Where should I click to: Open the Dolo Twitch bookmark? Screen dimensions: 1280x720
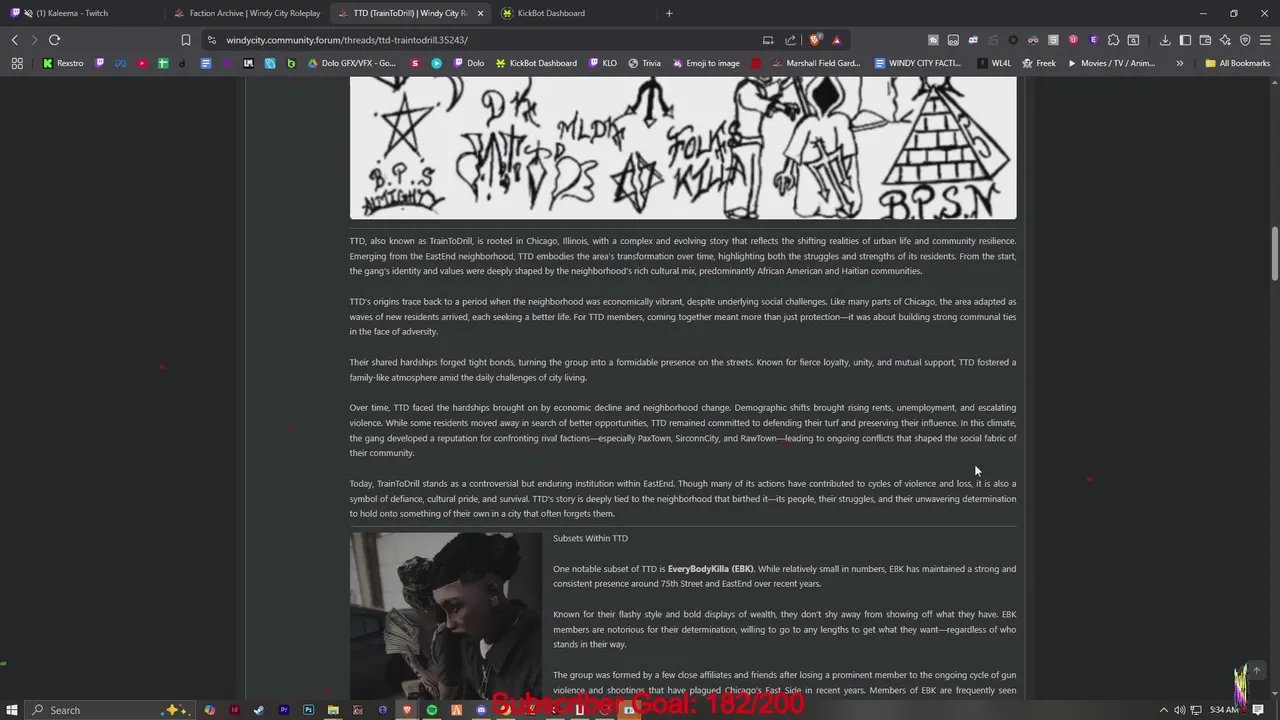click(468, 63)
